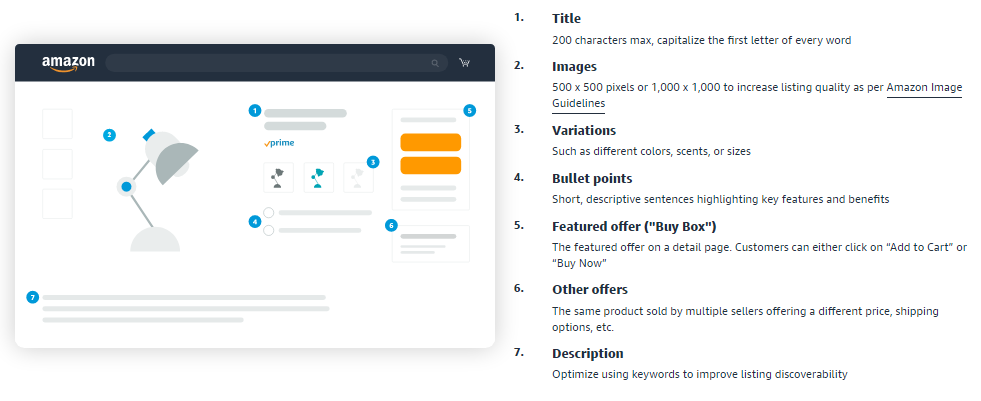The width and height of the screenshot is (981, 401).
Task: Click the first blank thumbnail beside the lamp
Action: (x=58, y=124)
